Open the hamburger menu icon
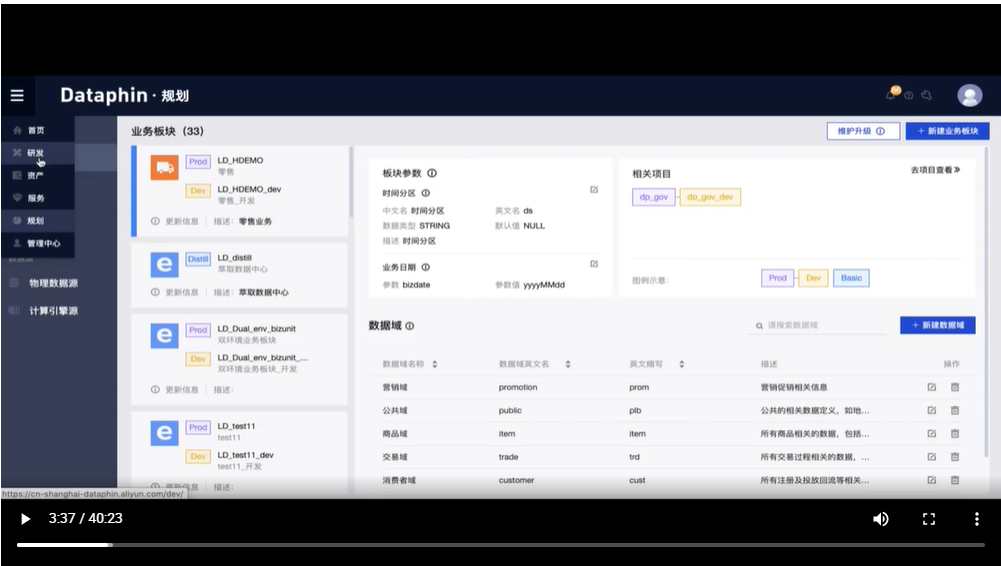1001x566 pixels. click(x=17, y=95)
